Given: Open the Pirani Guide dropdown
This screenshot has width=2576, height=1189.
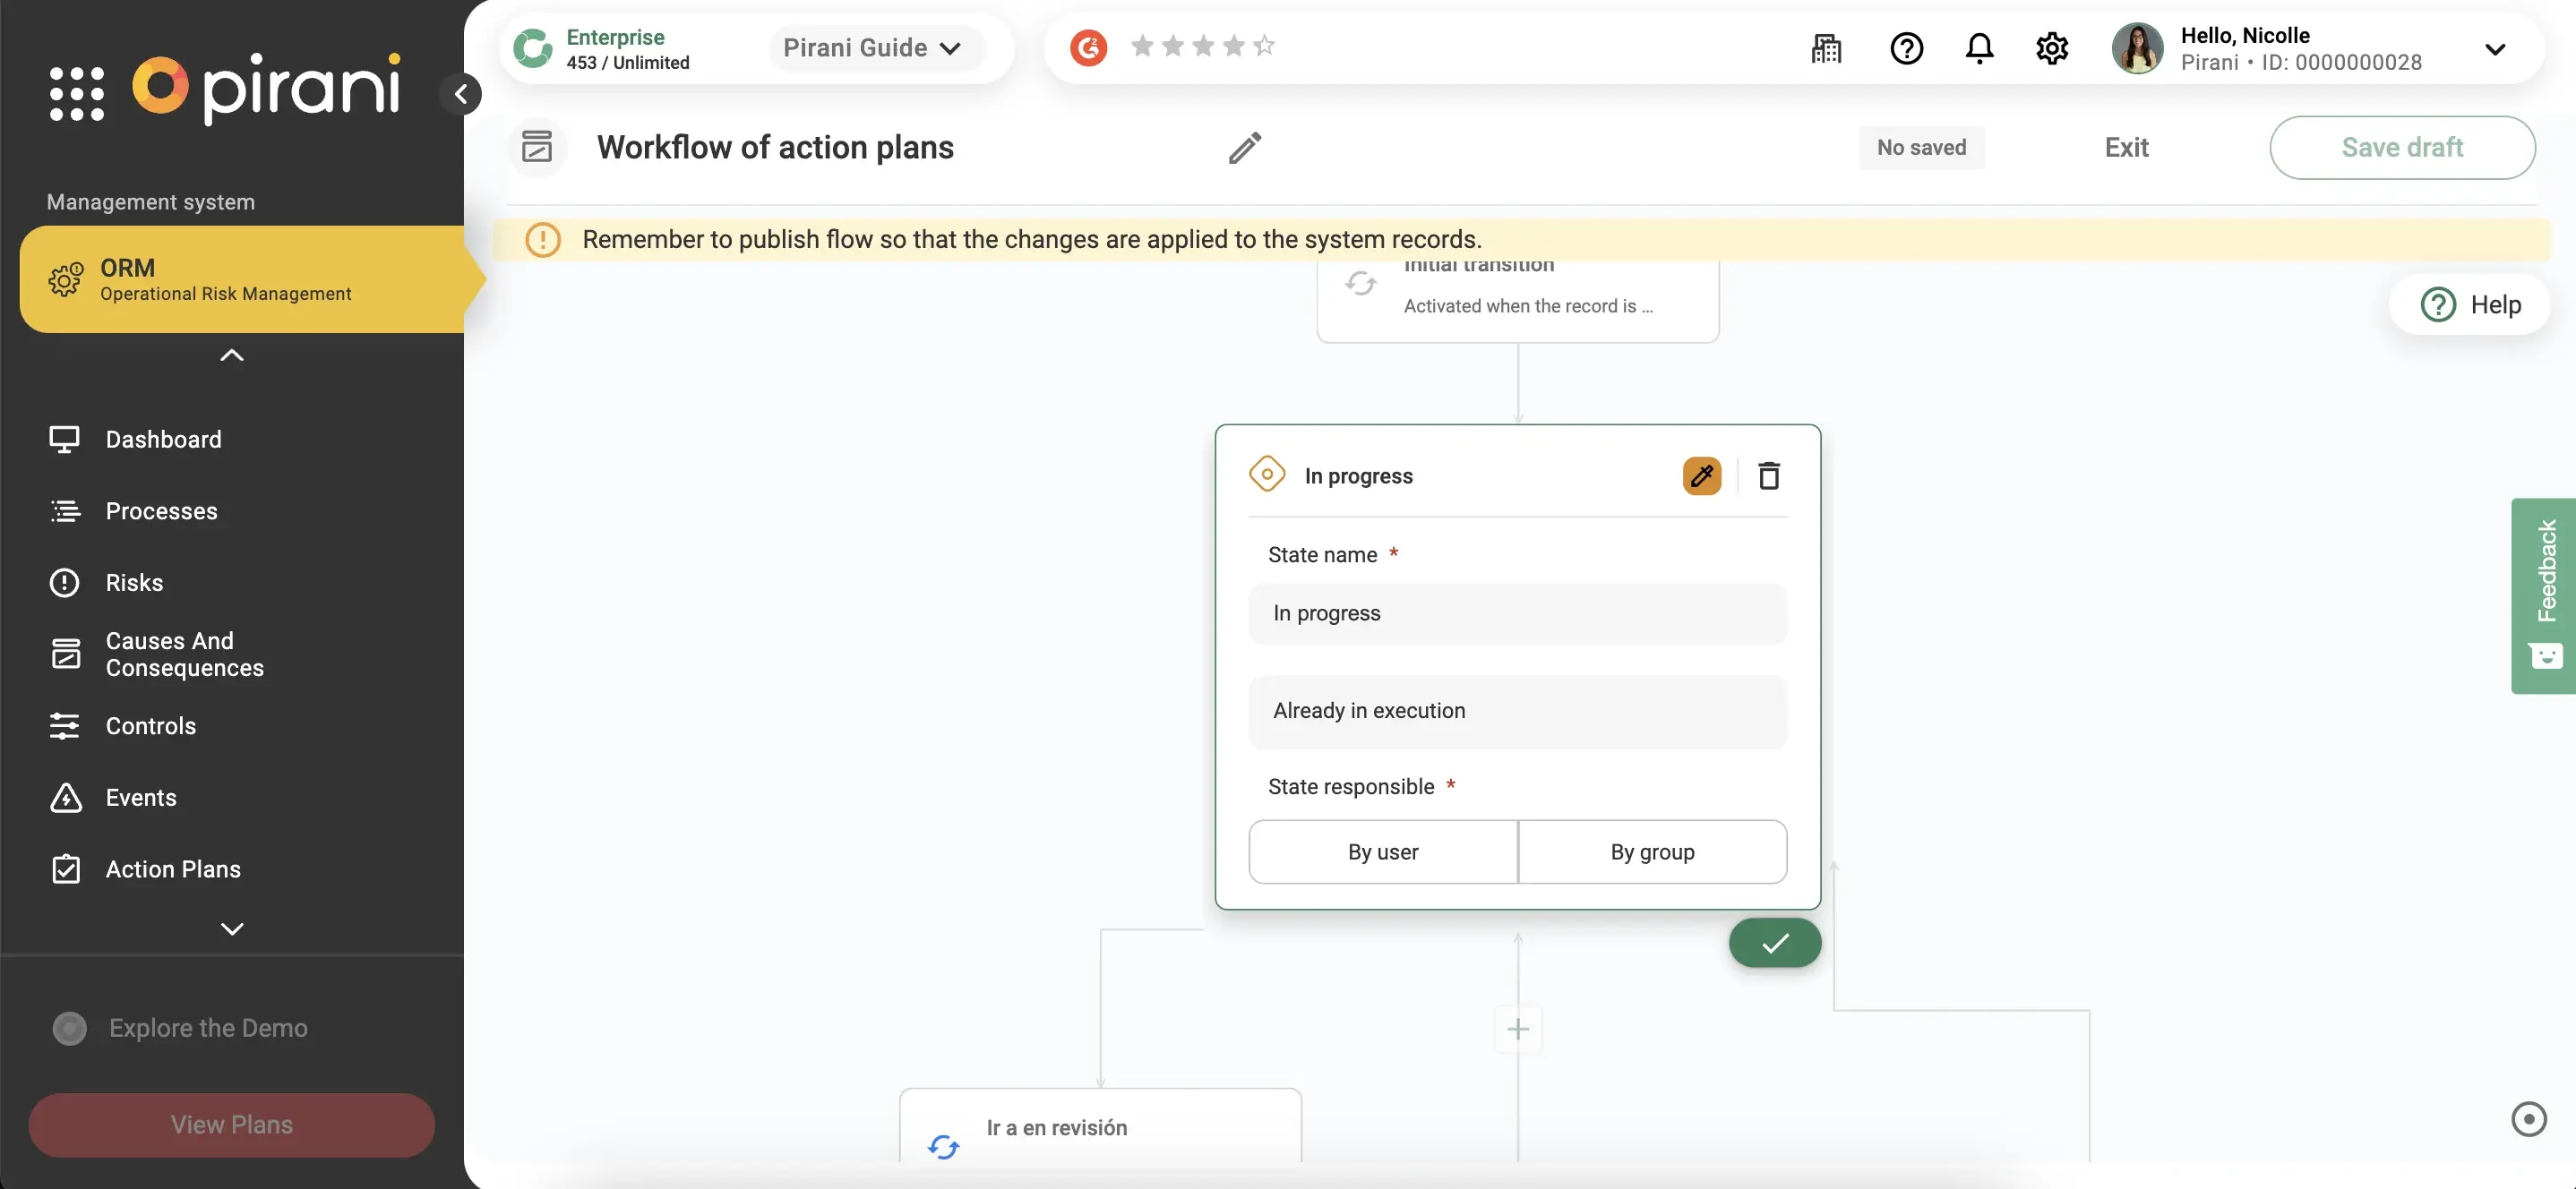Looking at the screenshot, I should [x=871, y=48].
